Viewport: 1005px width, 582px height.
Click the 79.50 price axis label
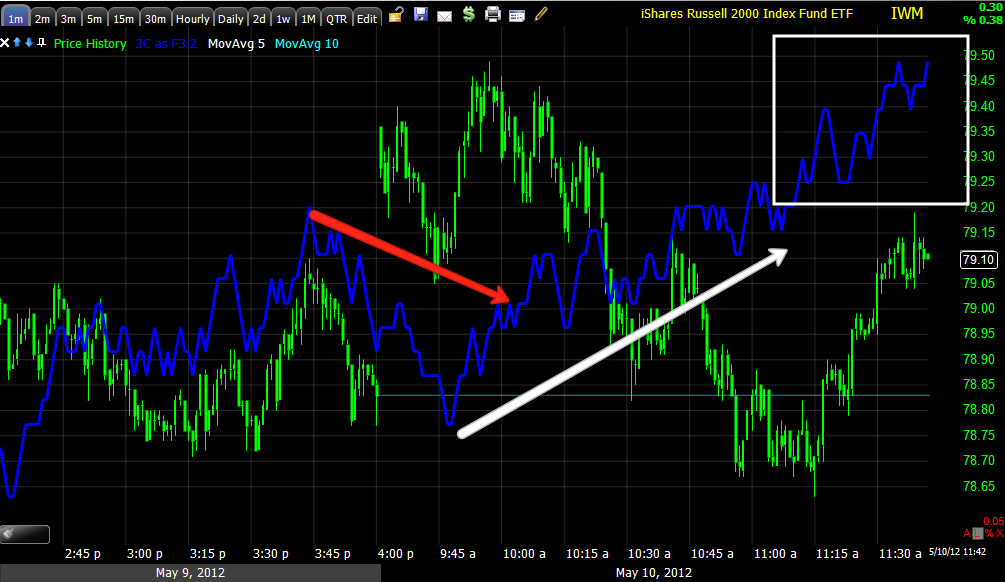coord(979,55)
